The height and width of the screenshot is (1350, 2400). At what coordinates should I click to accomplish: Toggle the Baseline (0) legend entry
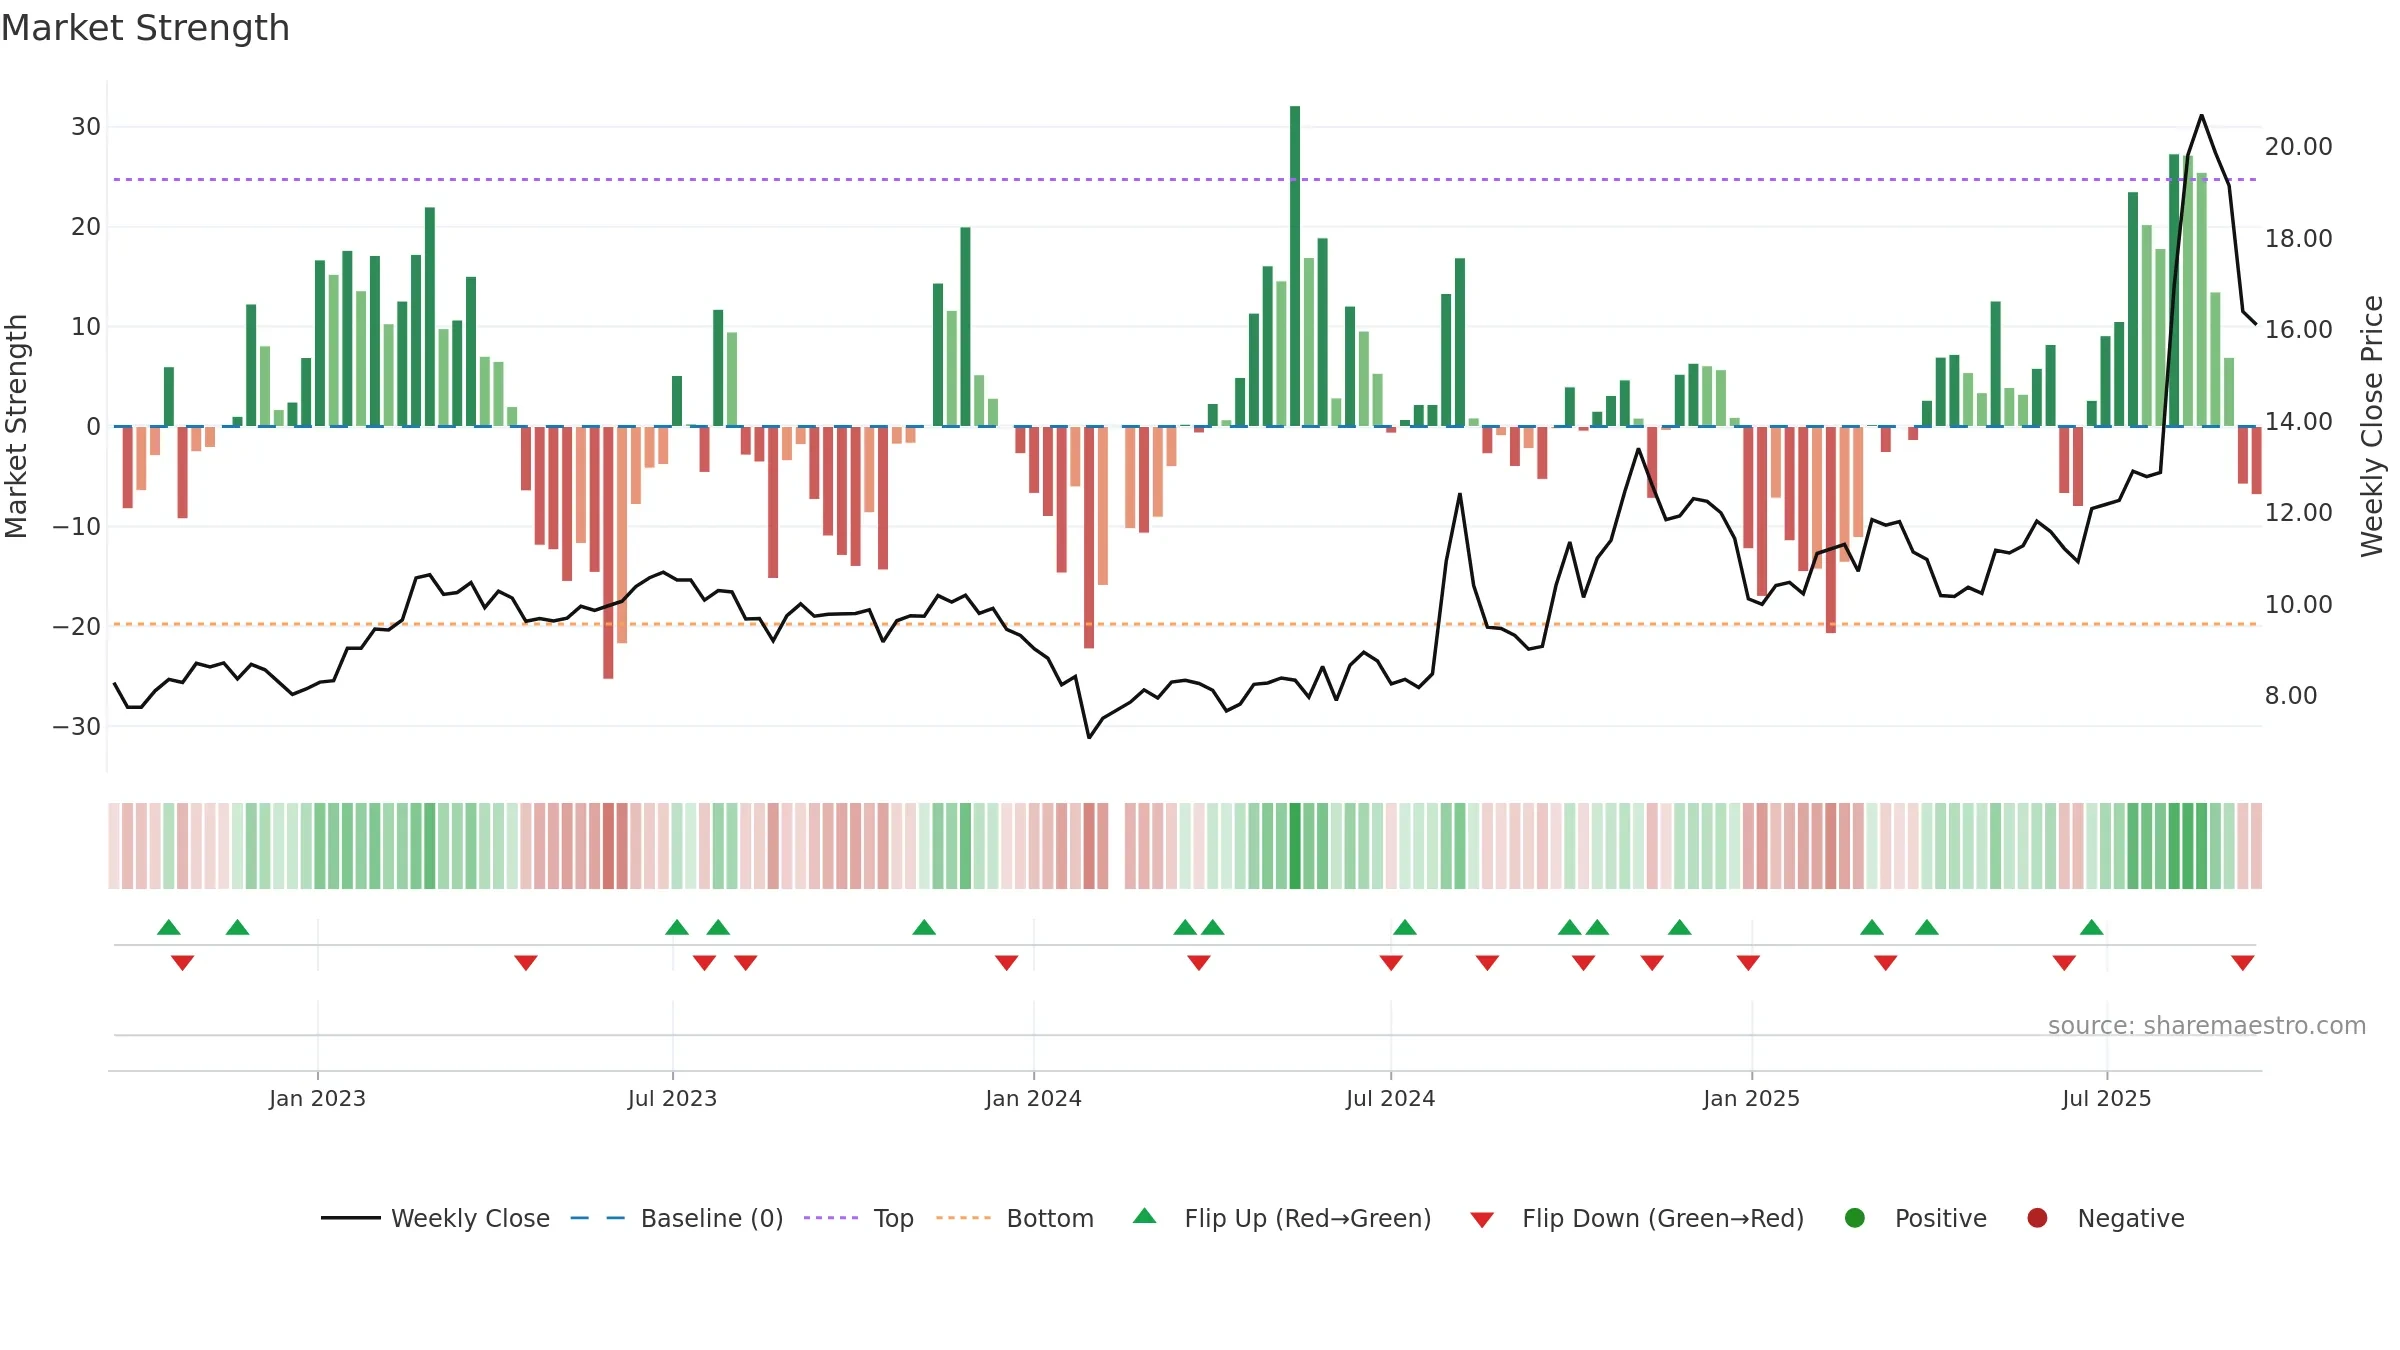[x=677, y=1218]
